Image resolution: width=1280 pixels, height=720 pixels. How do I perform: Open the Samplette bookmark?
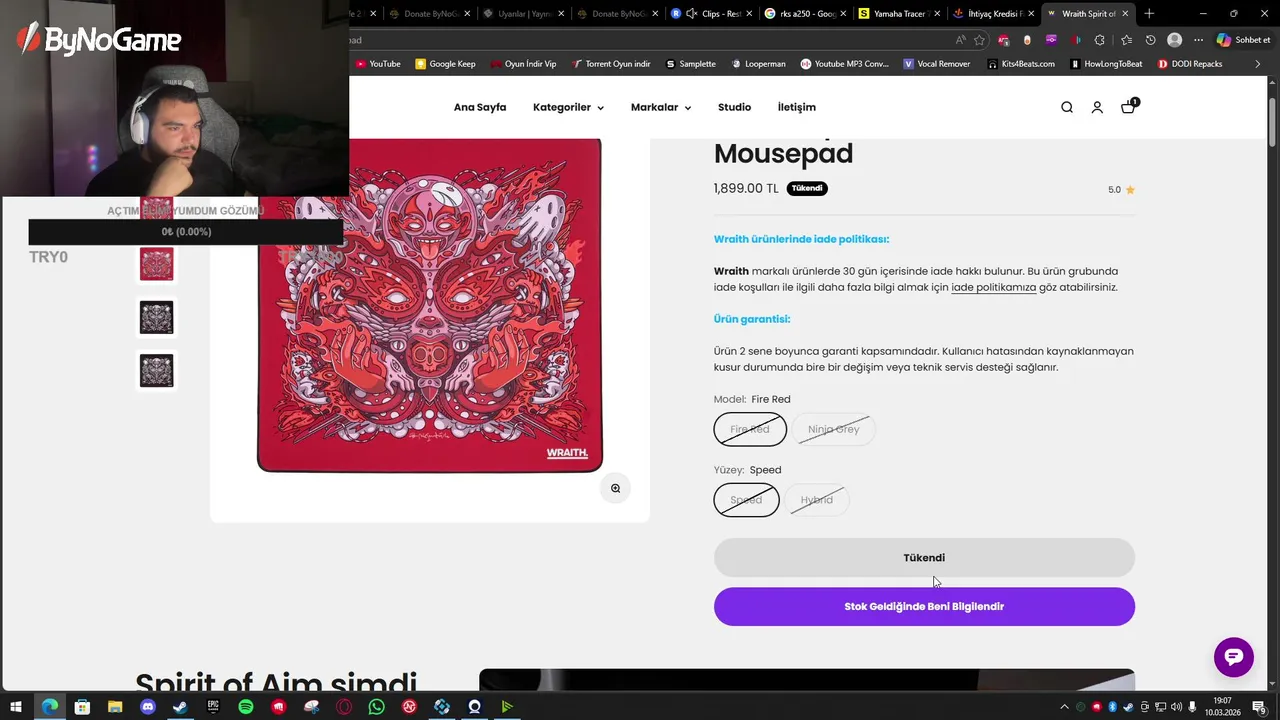[x=691, y=64]
